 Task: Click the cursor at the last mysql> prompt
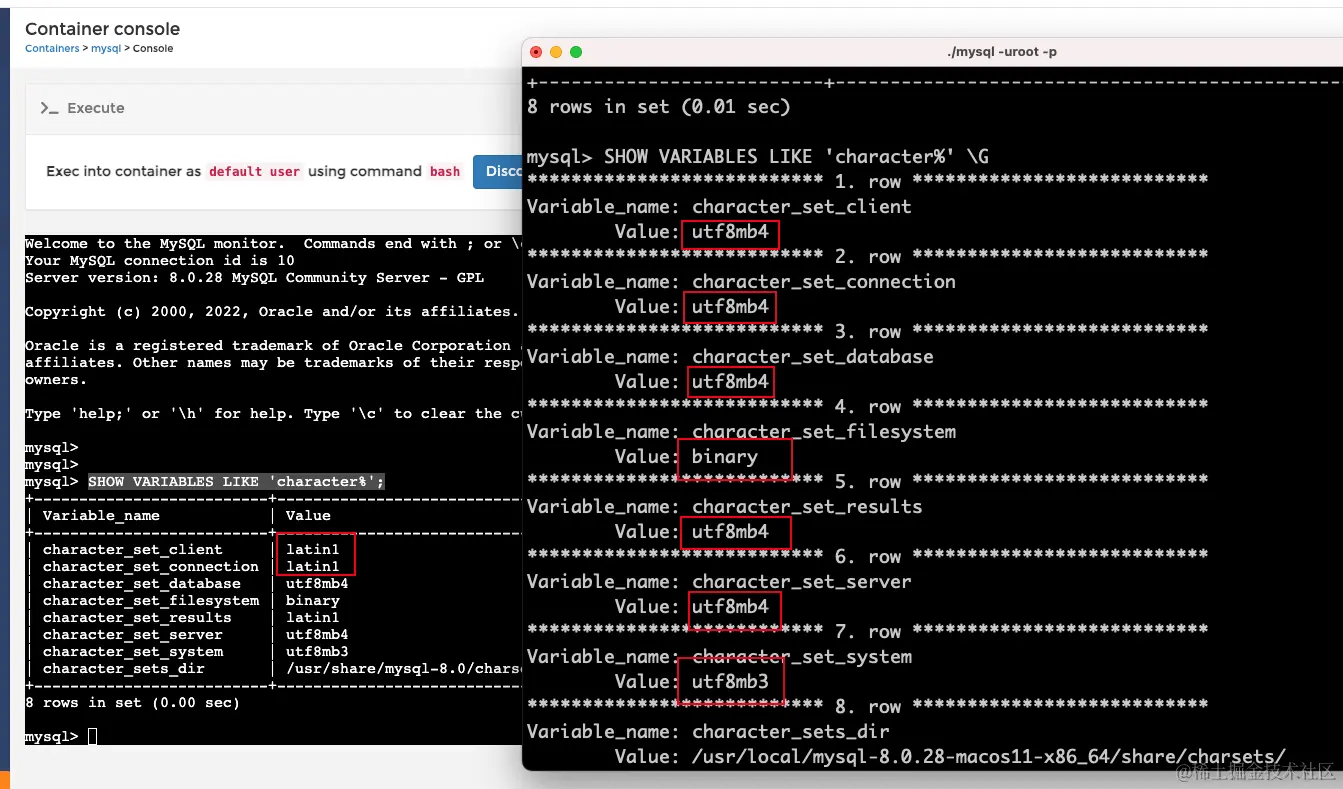pyautogui.click(x=93, y=737)
